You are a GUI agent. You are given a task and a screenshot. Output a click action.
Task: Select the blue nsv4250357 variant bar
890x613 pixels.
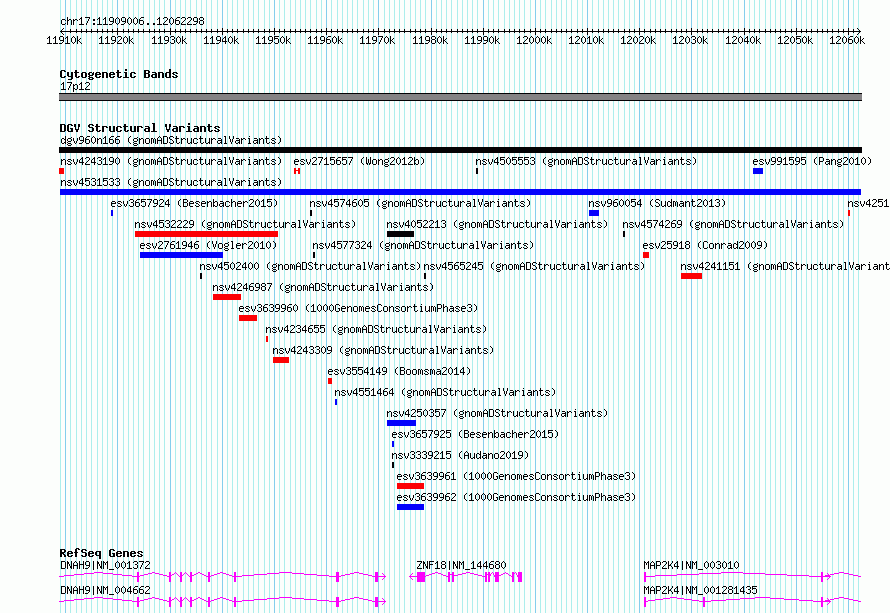(401, 423)
